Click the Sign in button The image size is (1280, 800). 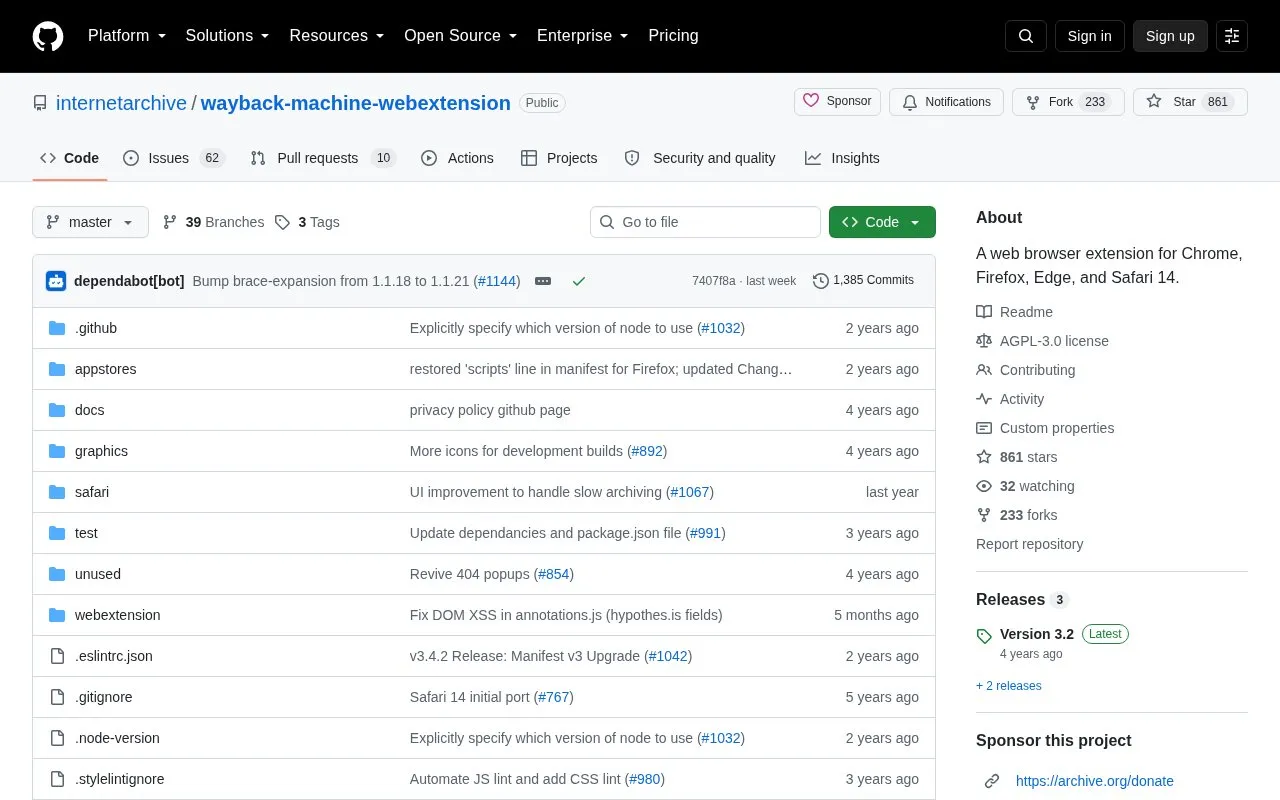1089,36
